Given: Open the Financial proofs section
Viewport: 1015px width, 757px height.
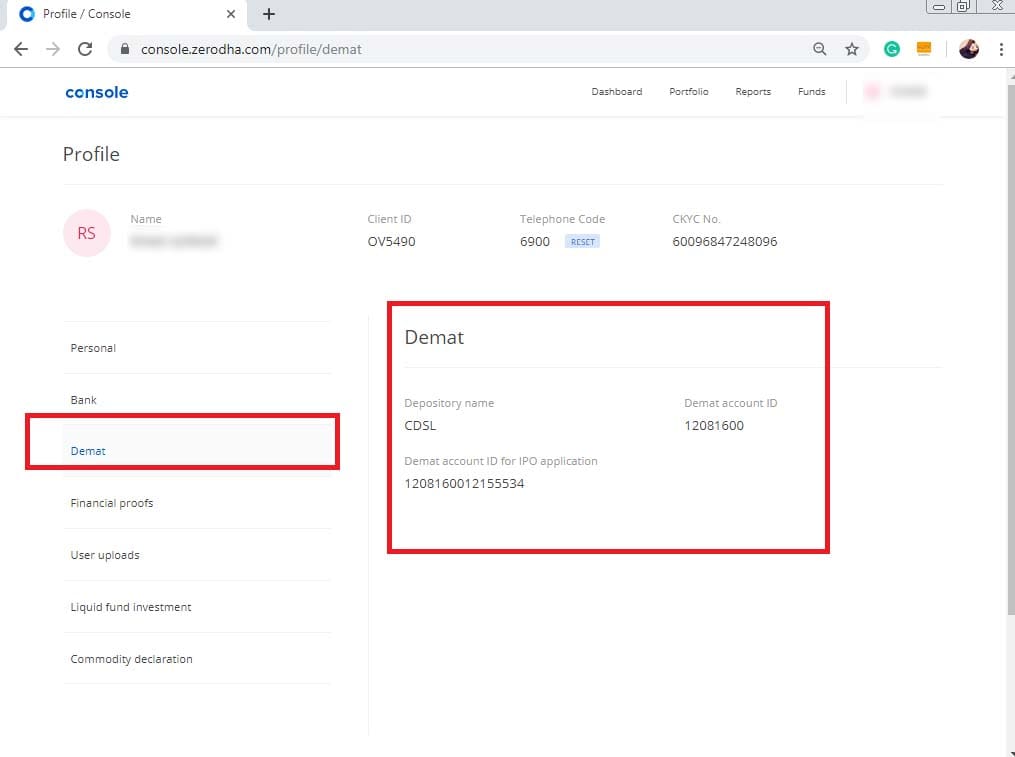Looking at the screenshot, I should pyautogui.click(x=197, y=503).
